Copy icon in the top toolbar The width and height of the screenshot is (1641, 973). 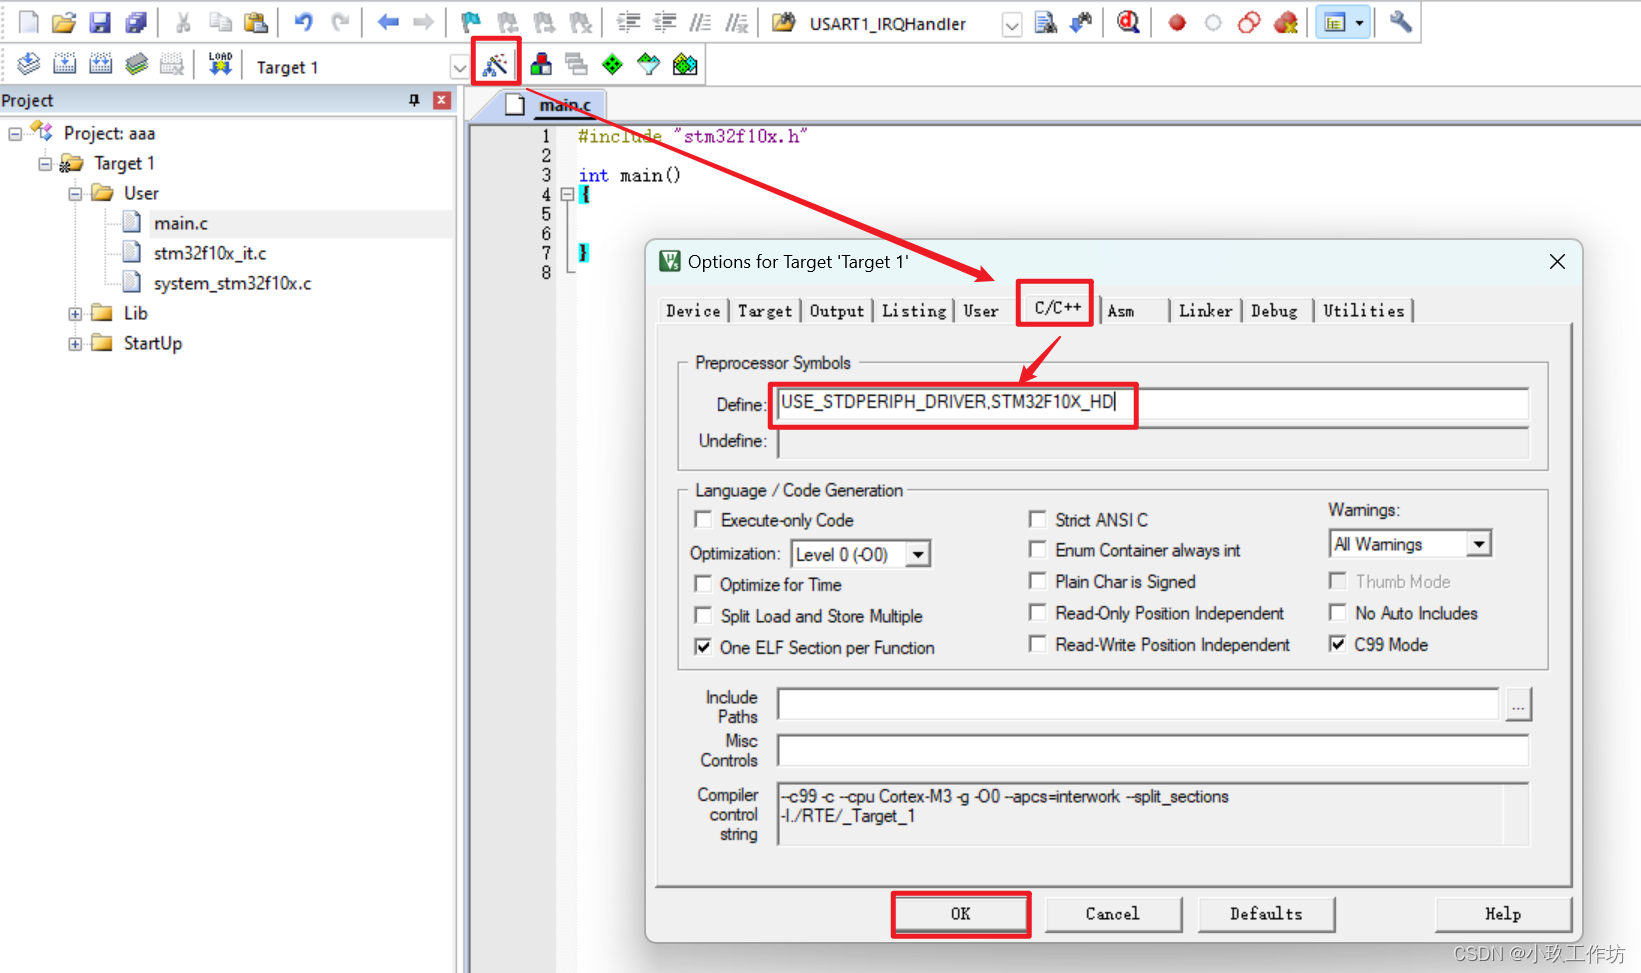pyautogui.click(x=220, y=22)
